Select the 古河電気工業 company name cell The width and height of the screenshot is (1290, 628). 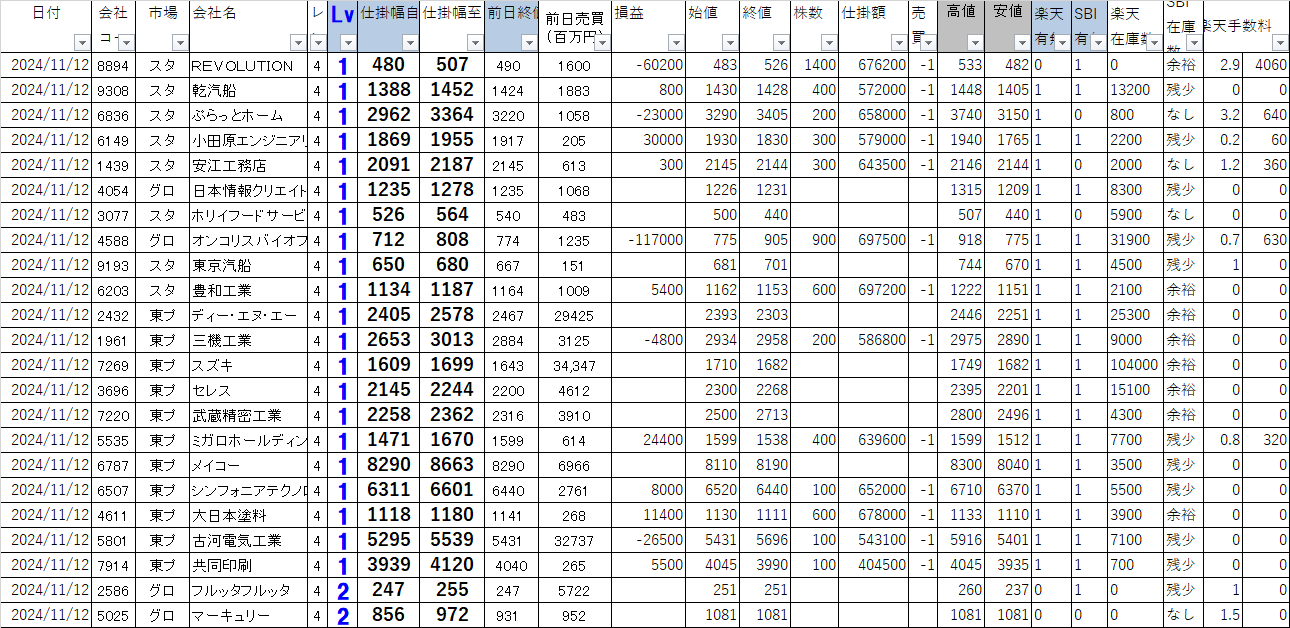click(x=249, y=540)
